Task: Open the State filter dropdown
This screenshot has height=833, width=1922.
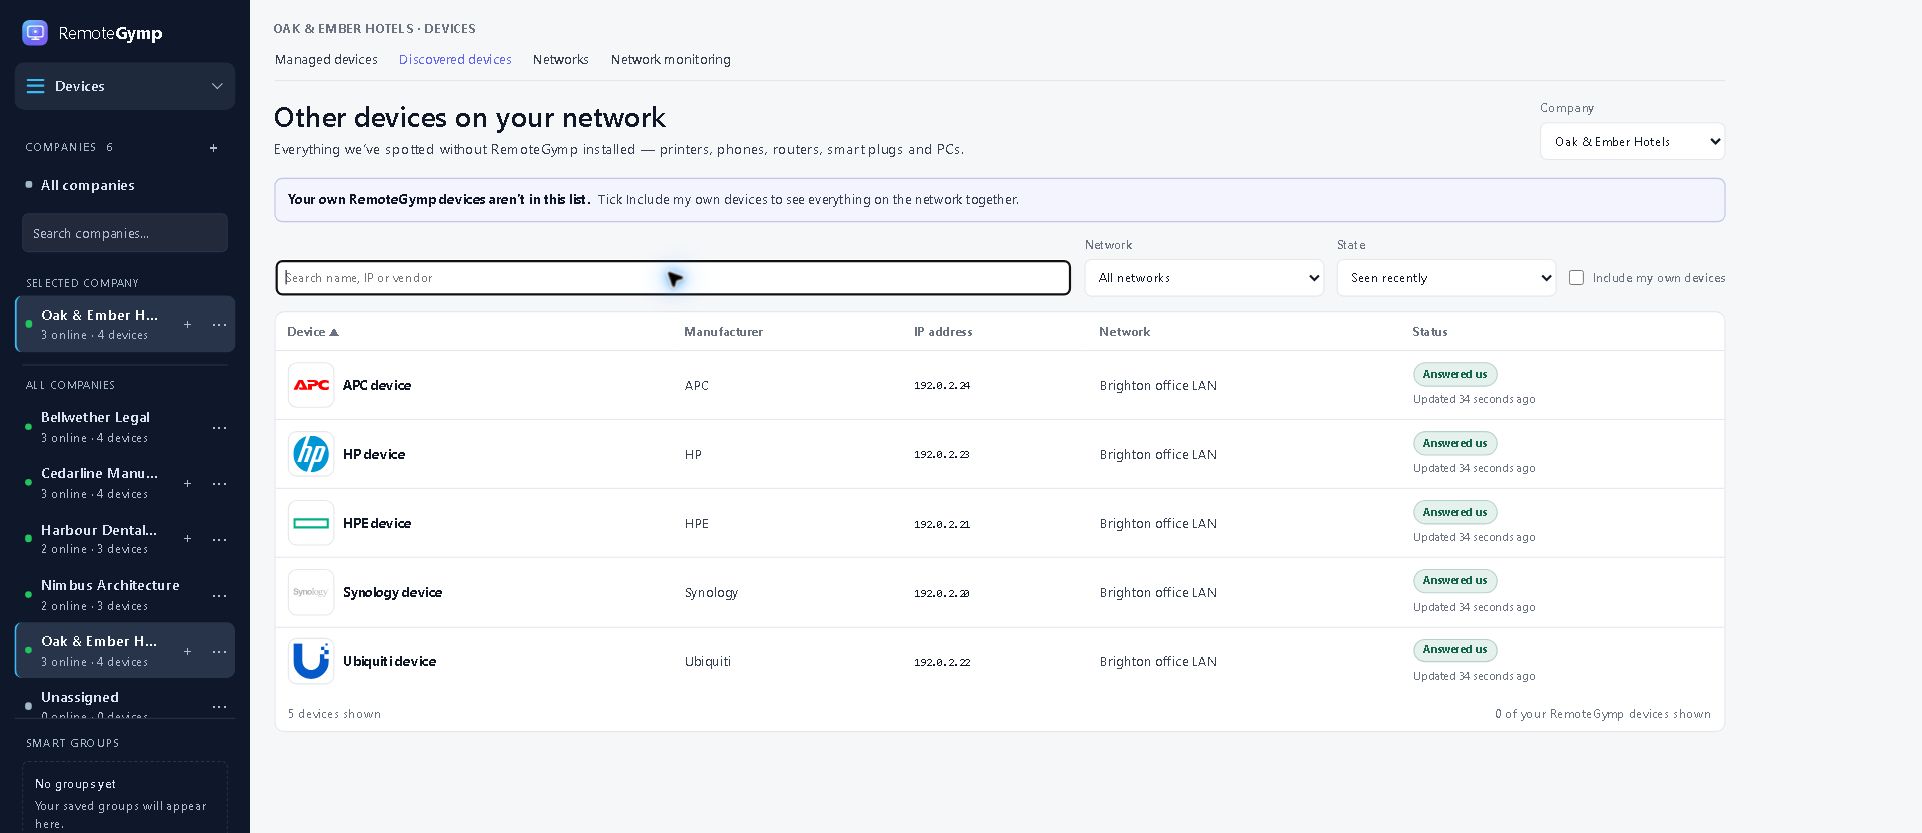Action: coord(1446,278)
